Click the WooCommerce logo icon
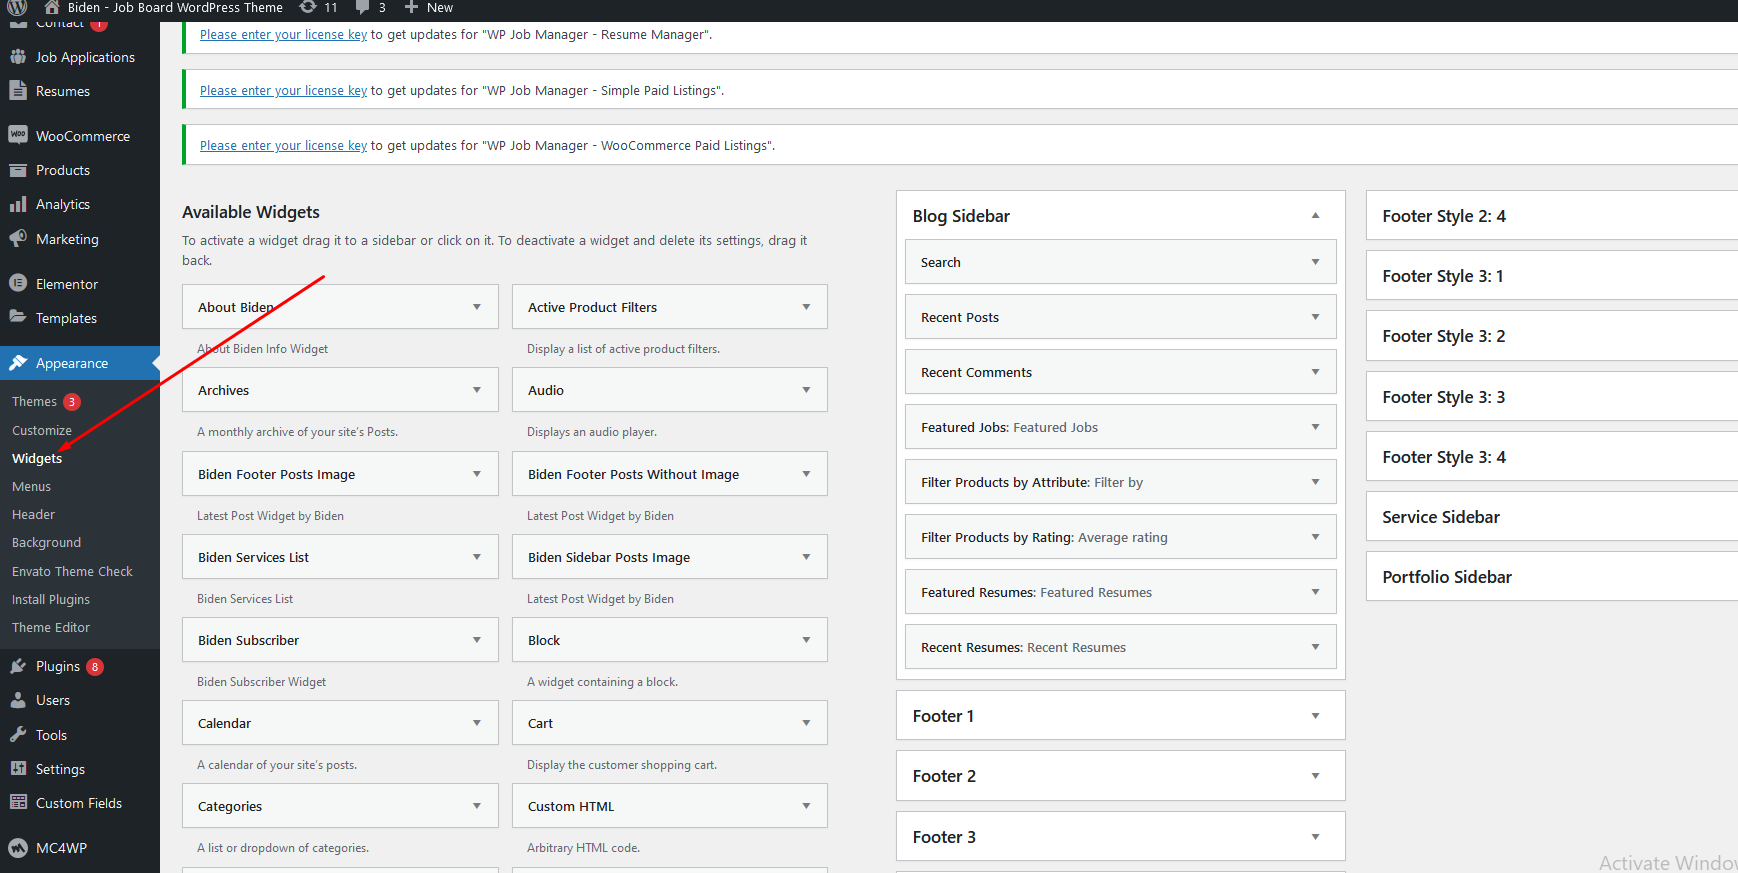 click(x=18, y=135)
